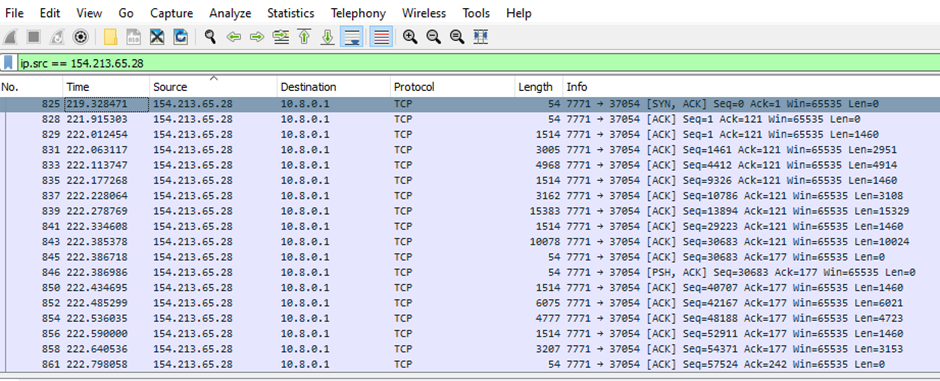Jump to the first packet
940x381 pixels.
coord(304,37)
